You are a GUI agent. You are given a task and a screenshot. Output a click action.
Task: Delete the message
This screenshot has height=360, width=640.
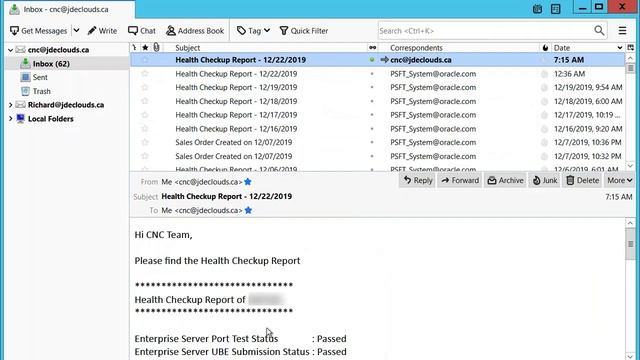click(x=582, y=180)
